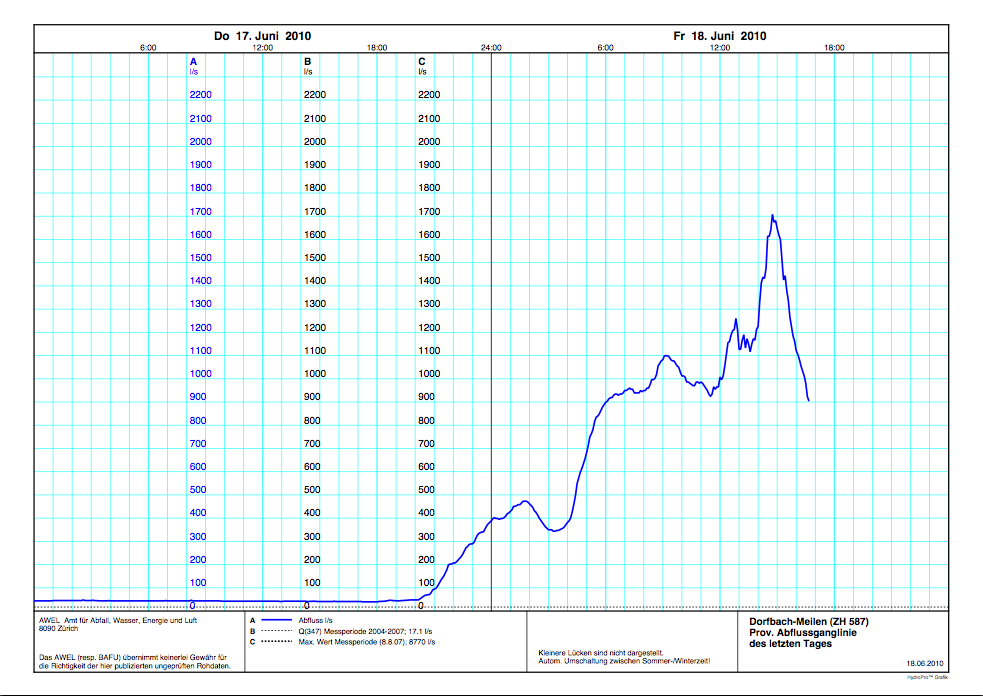Click the "C" axis column header

click(422, 61)
